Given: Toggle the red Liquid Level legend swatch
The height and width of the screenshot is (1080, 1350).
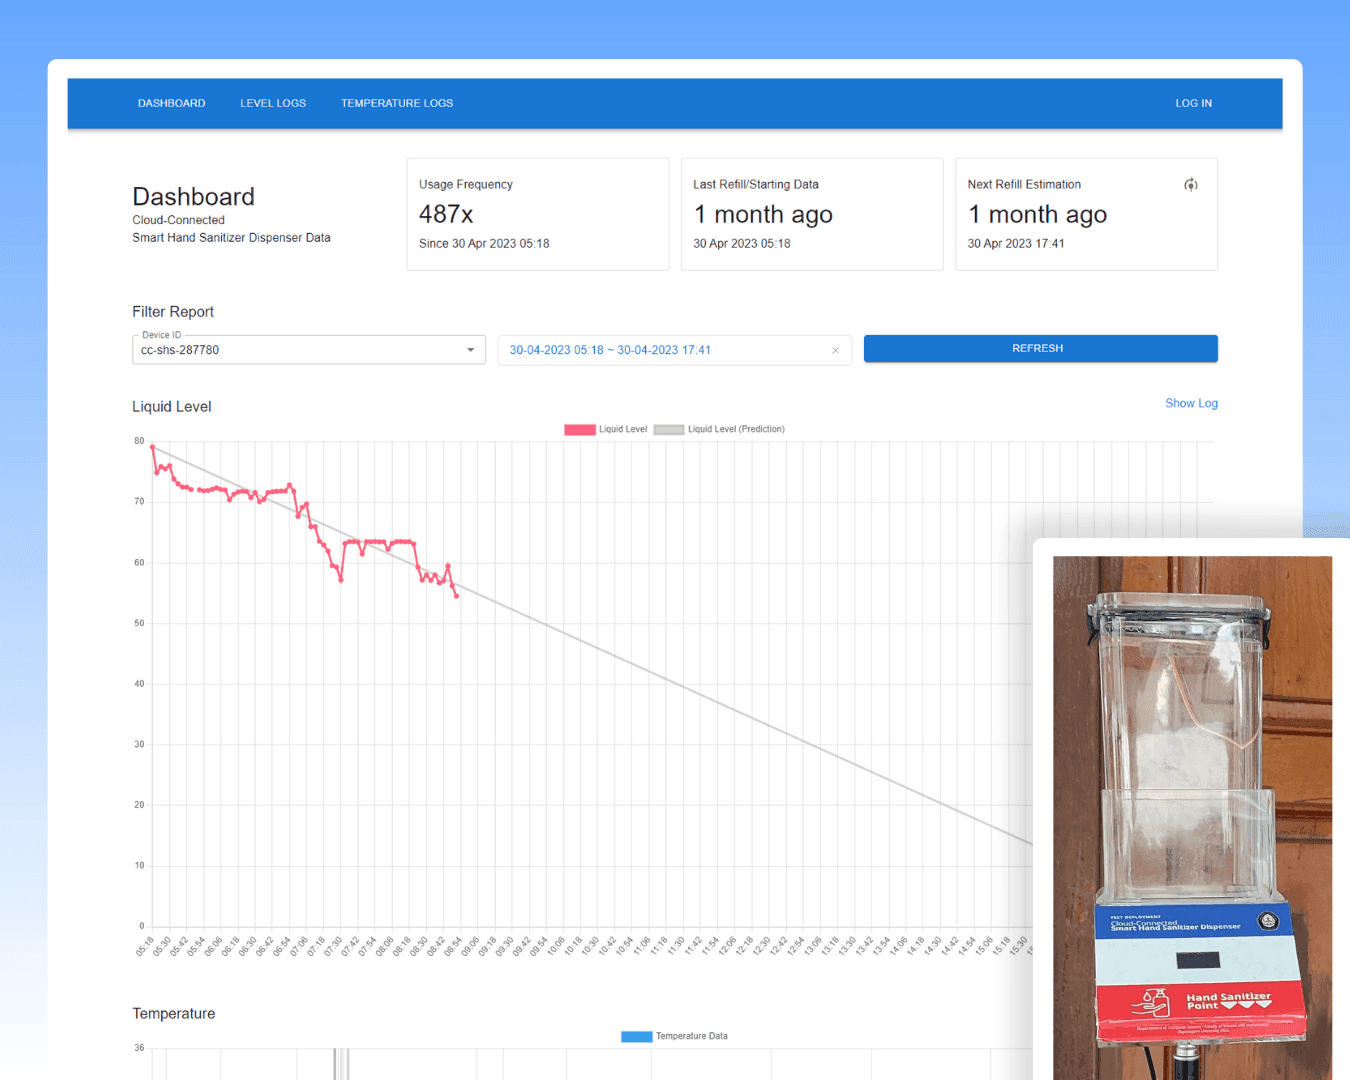Looking at the screenshot, I should pyautogui.click(x=580, y=430).
